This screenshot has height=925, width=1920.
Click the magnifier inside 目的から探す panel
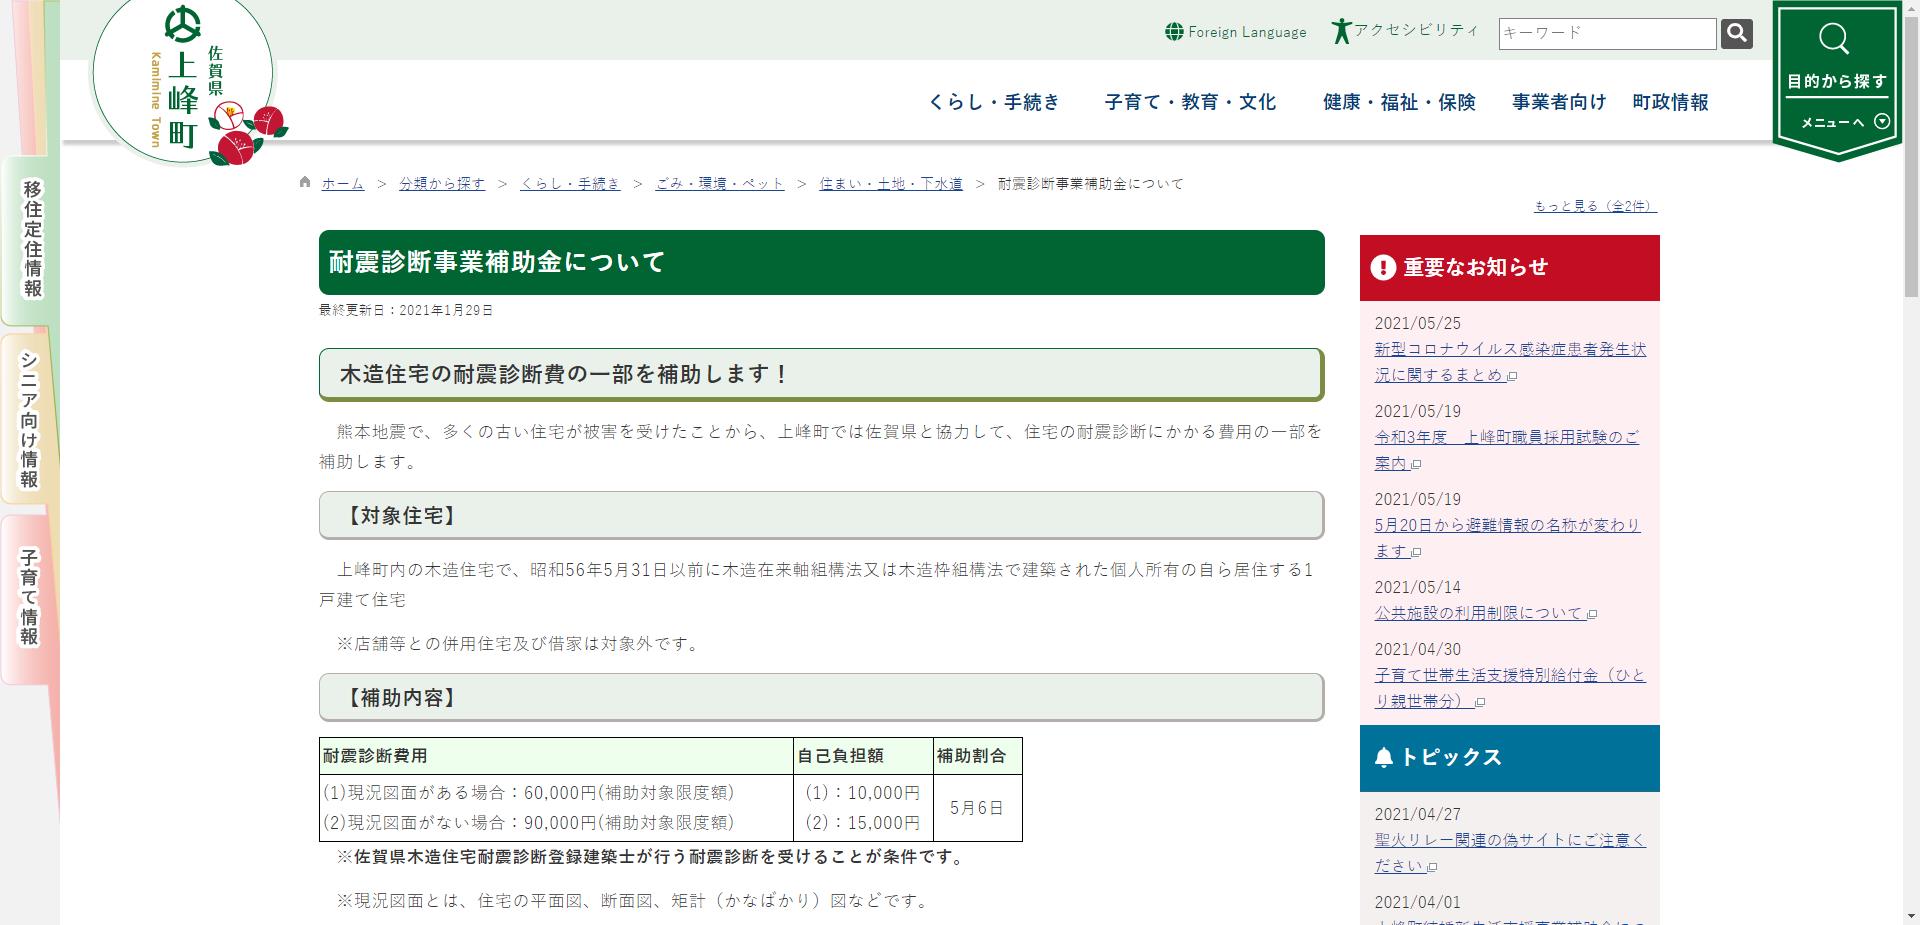[x=1835, y=40]
